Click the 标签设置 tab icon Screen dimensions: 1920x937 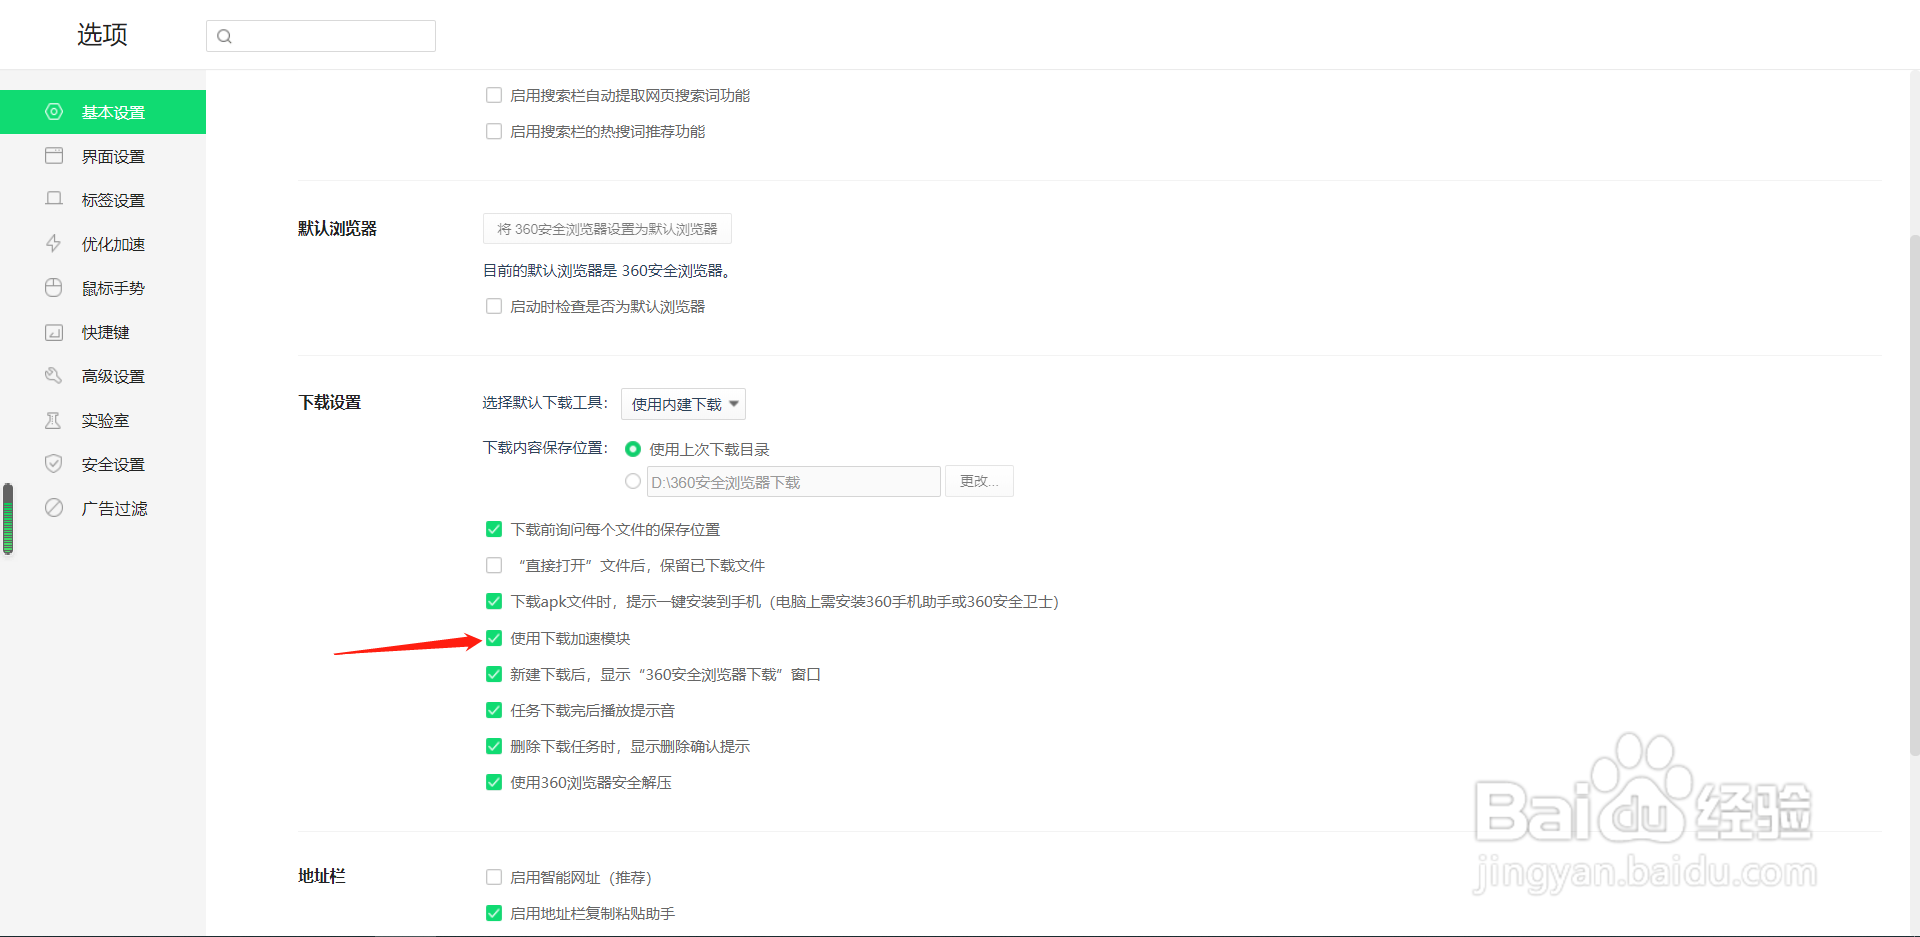tap(54, 199)
